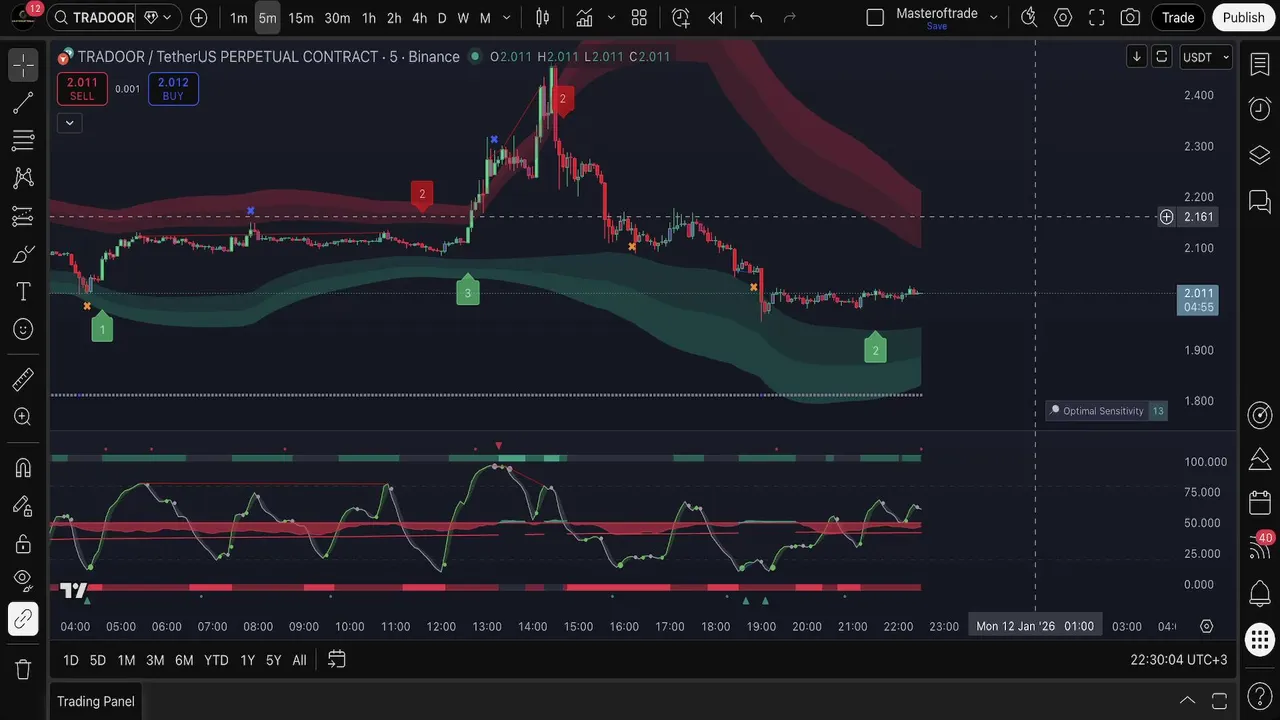The height and width of the screenshot is (720, 1280).
Task: Click the red 2.011 SELL button
Action: pyautogui.click(x=82, y=89)
